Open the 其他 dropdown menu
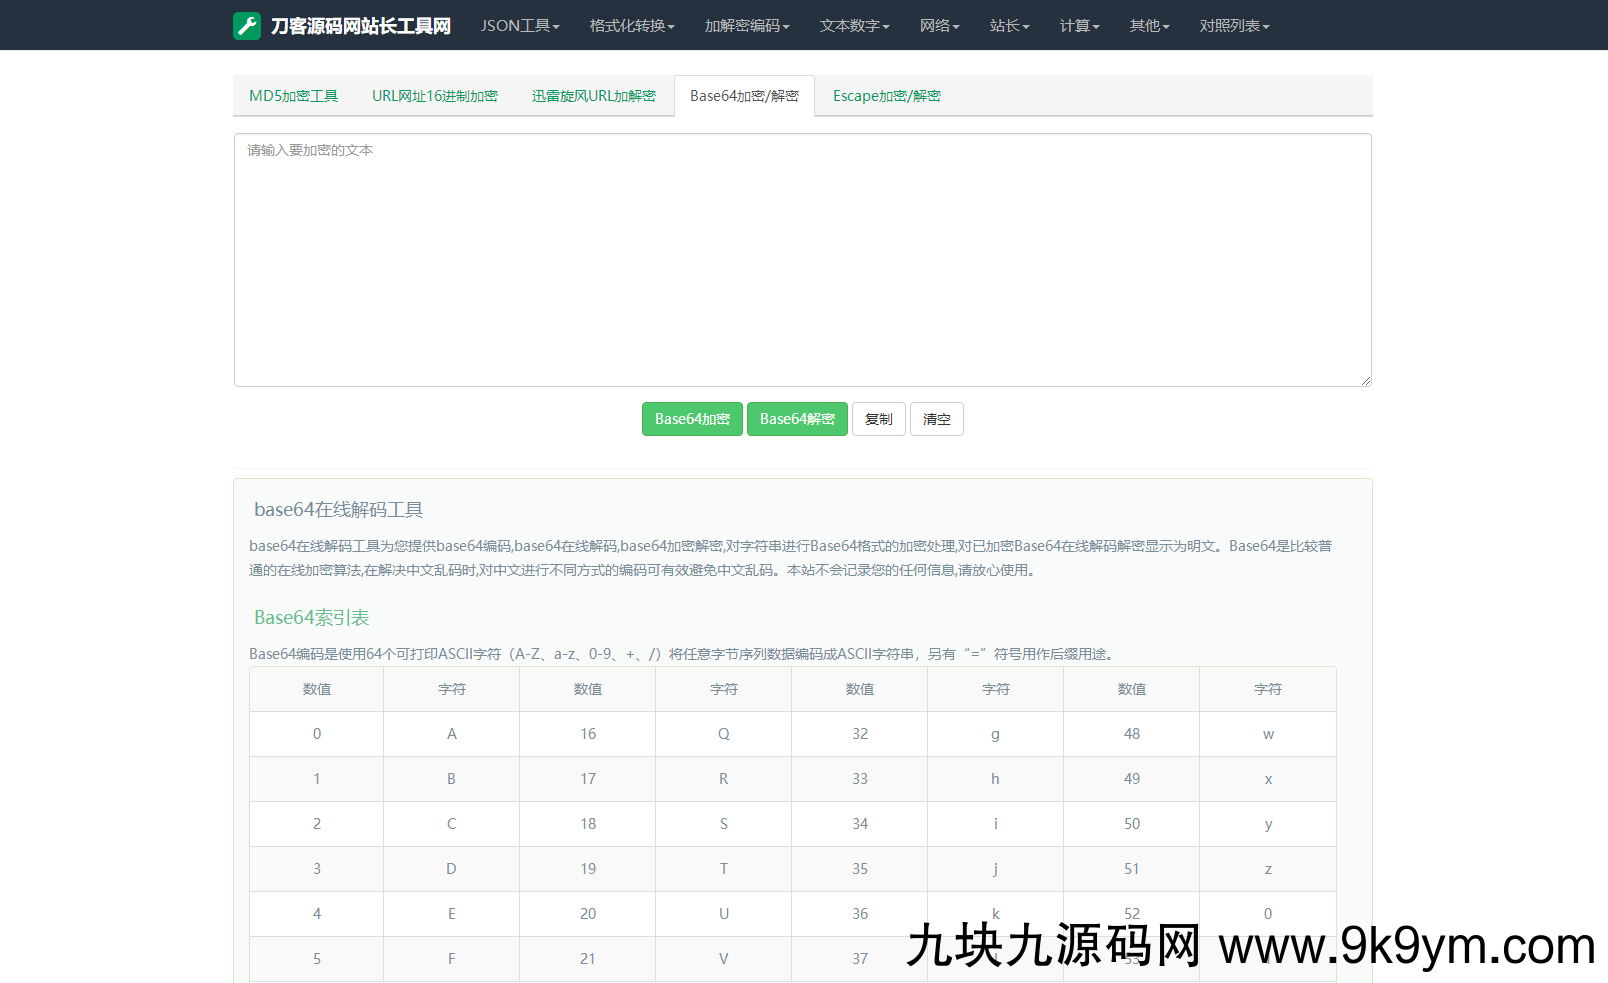 1149,26
